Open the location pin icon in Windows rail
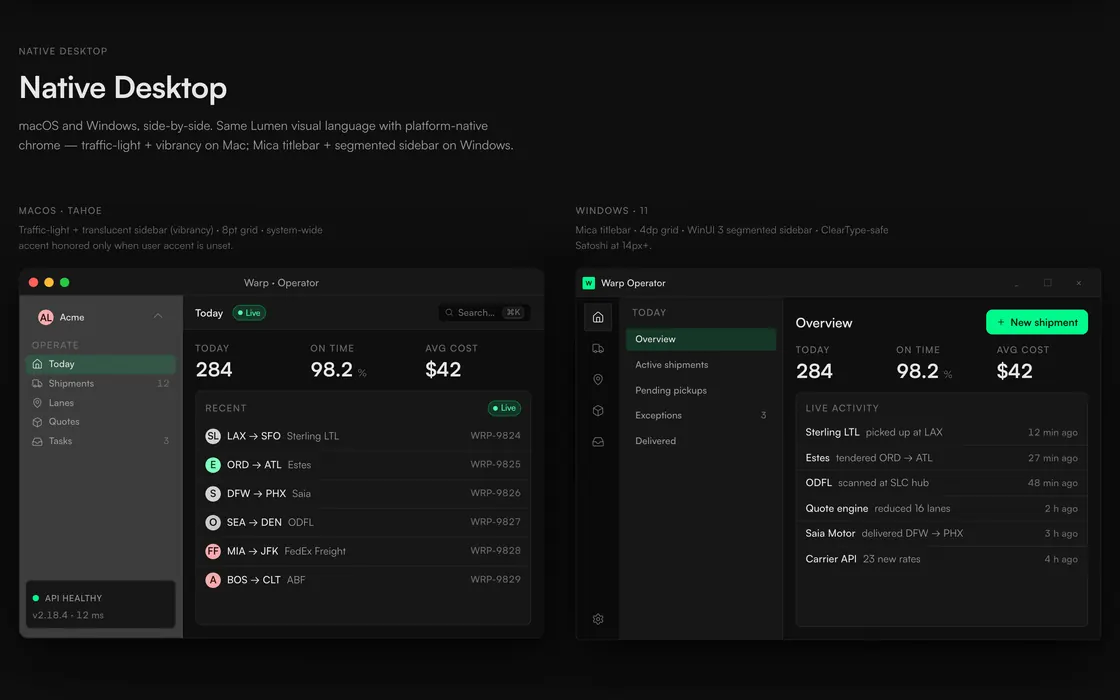The height and width of the screenshot is (700, 1120). tap(598, 379)
